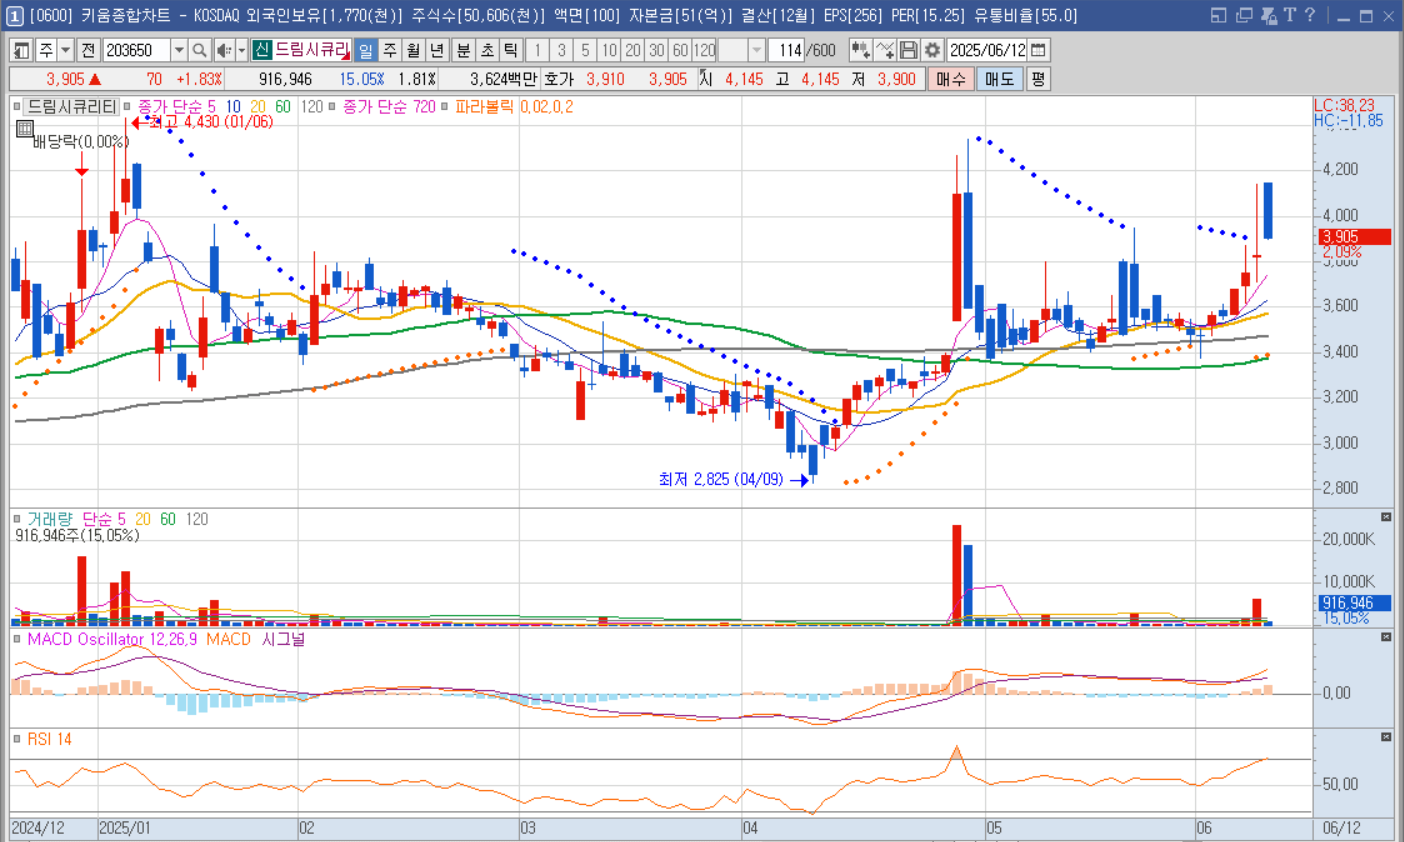Switch to minute 분 chart
Viewport: 1404px width, 842px height.
click(x=463, y=50)
